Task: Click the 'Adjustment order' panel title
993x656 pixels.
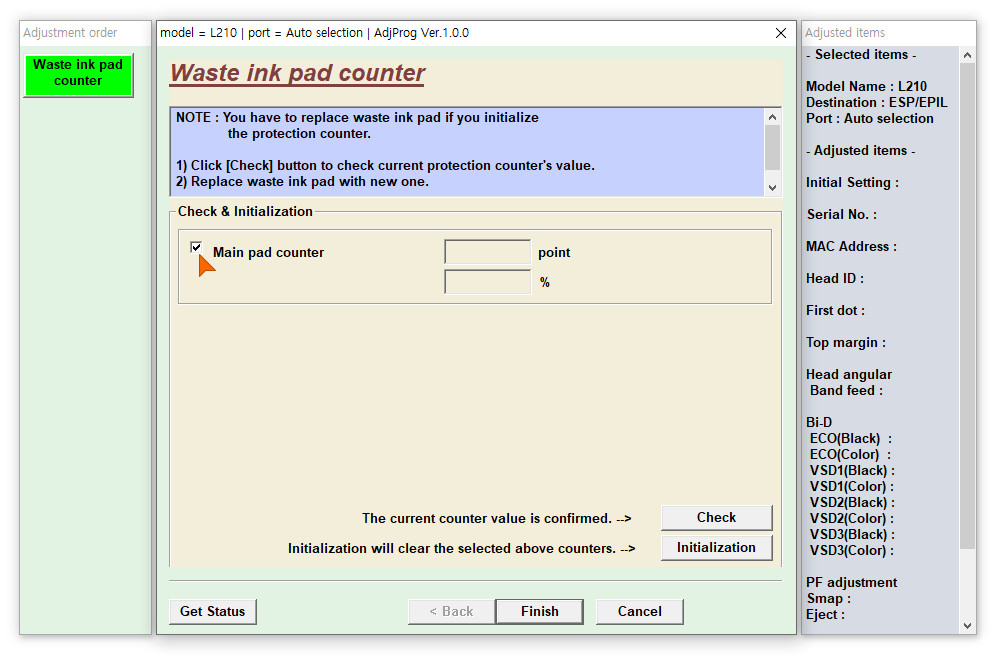Action: point(70,32)
